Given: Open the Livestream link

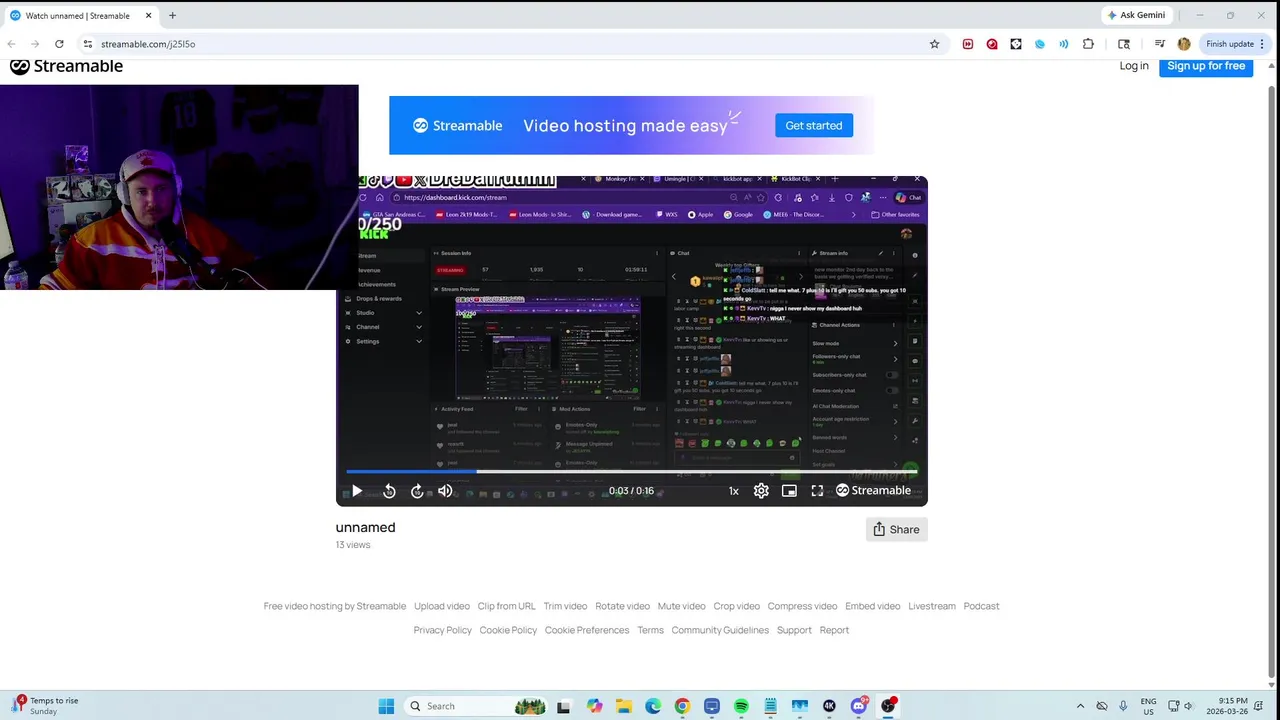Looking at the screenshot, I should 932,606.
